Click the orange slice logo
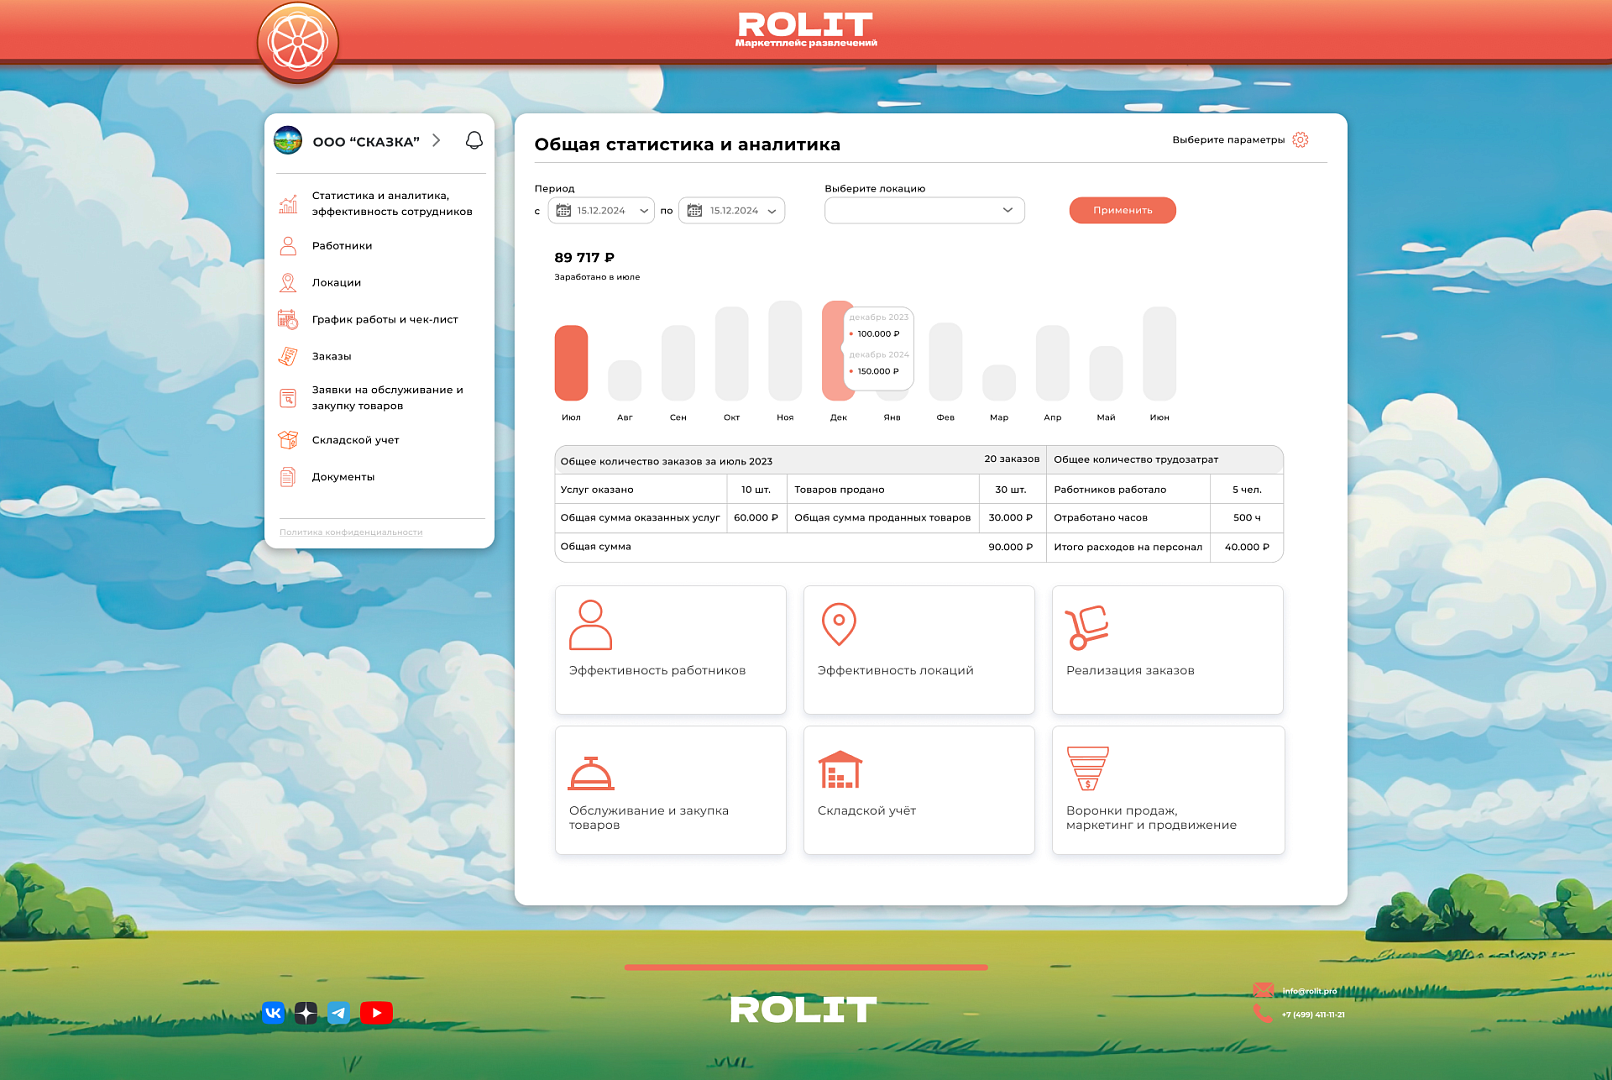 pos(298,43)
